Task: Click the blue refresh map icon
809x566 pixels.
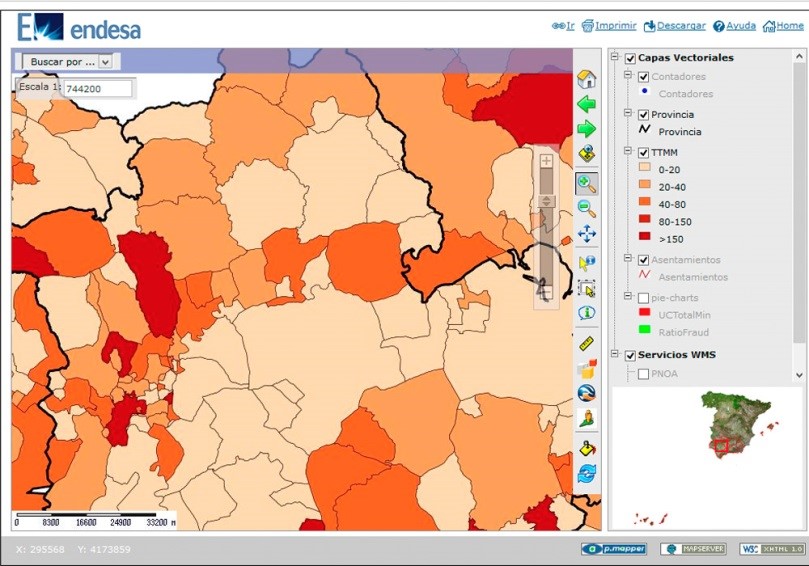Action: pos(587,473)
